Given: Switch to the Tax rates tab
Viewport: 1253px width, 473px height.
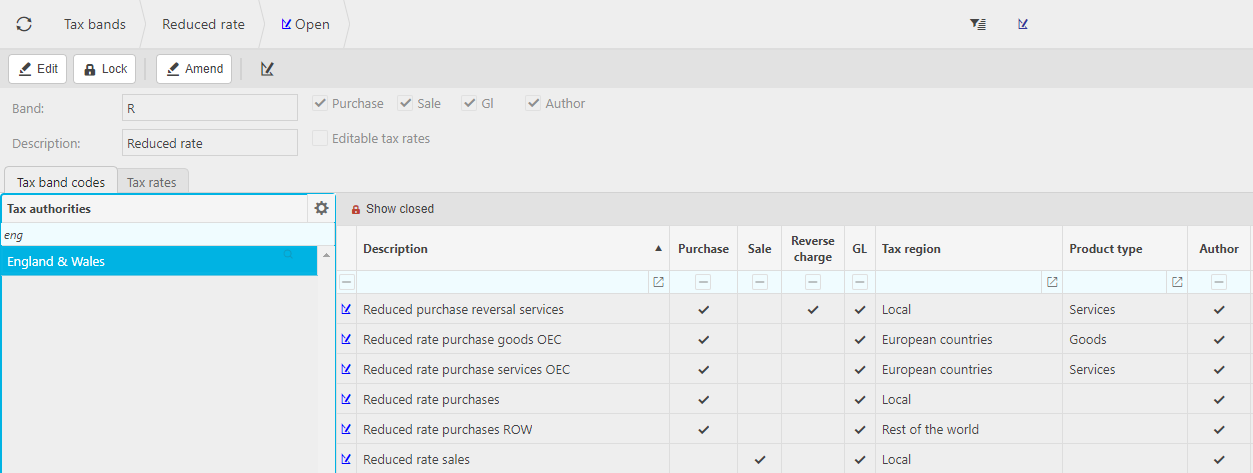Looking at the screenshot, I should click(x=151, y=182).
